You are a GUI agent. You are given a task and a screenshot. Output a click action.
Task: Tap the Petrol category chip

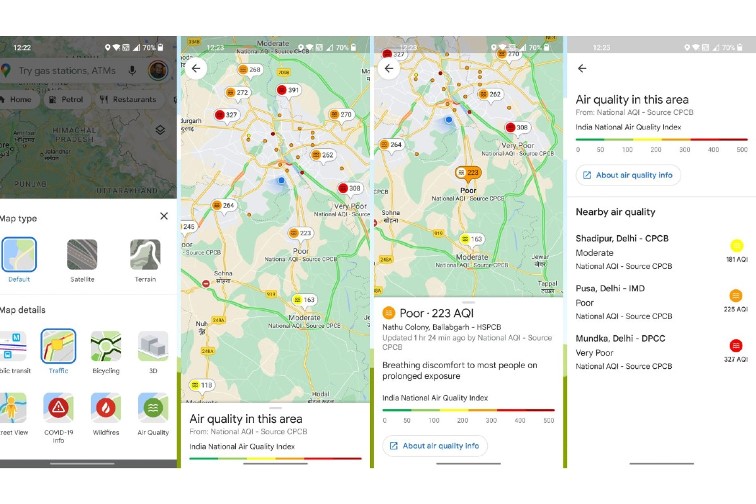pos(67,99)
